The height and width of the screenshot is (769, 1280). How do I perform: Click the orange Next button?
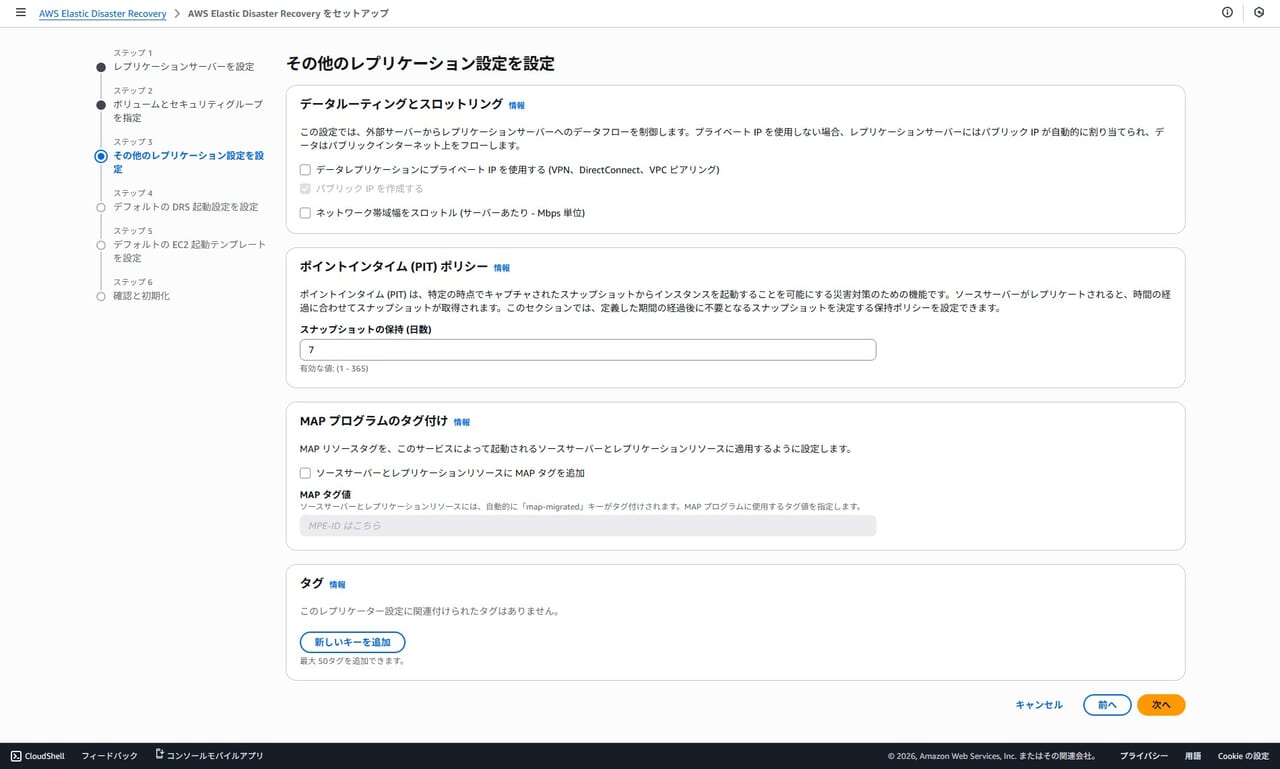[x=1160, y=705]
